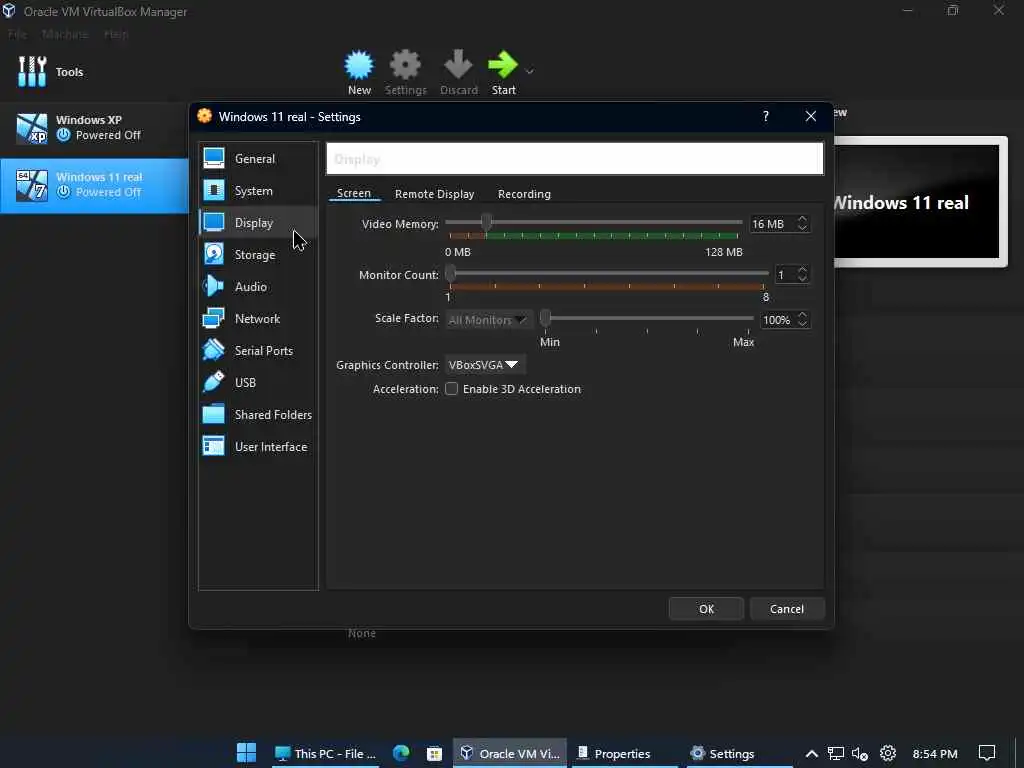Increase Monitor Count with spinner up arrow
The image size is (1024, 768).
802,270
